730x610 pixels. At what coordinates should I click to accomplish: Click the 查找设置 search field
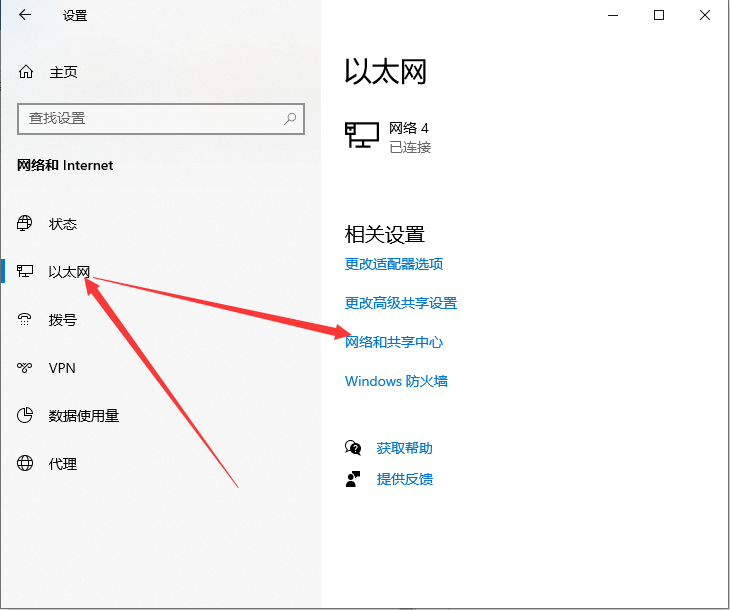pyautogui.click(x=150, y=118)
